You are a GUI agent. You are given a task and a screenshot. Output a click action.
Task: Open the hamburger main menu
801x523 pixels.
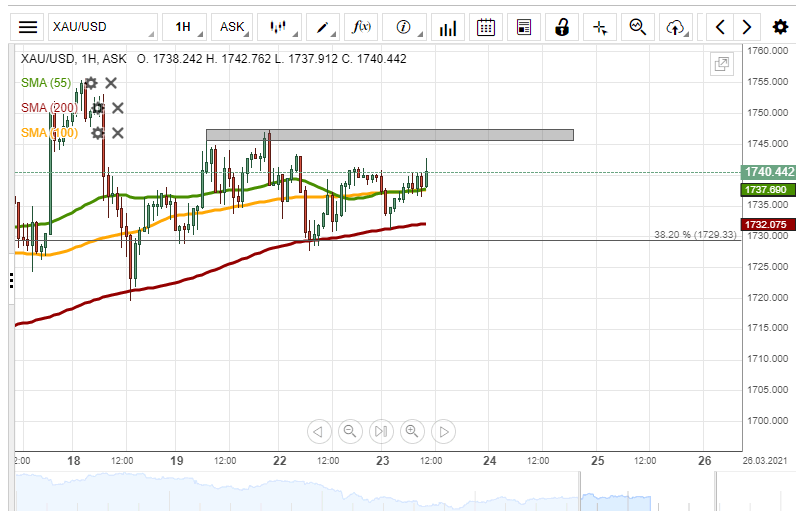(x=29, y=27)
